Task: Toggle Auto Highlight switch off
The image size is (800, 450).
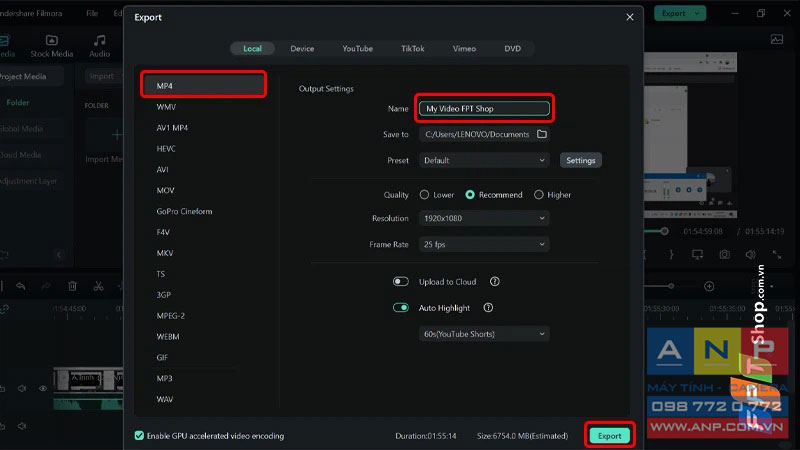Action: 401,308
